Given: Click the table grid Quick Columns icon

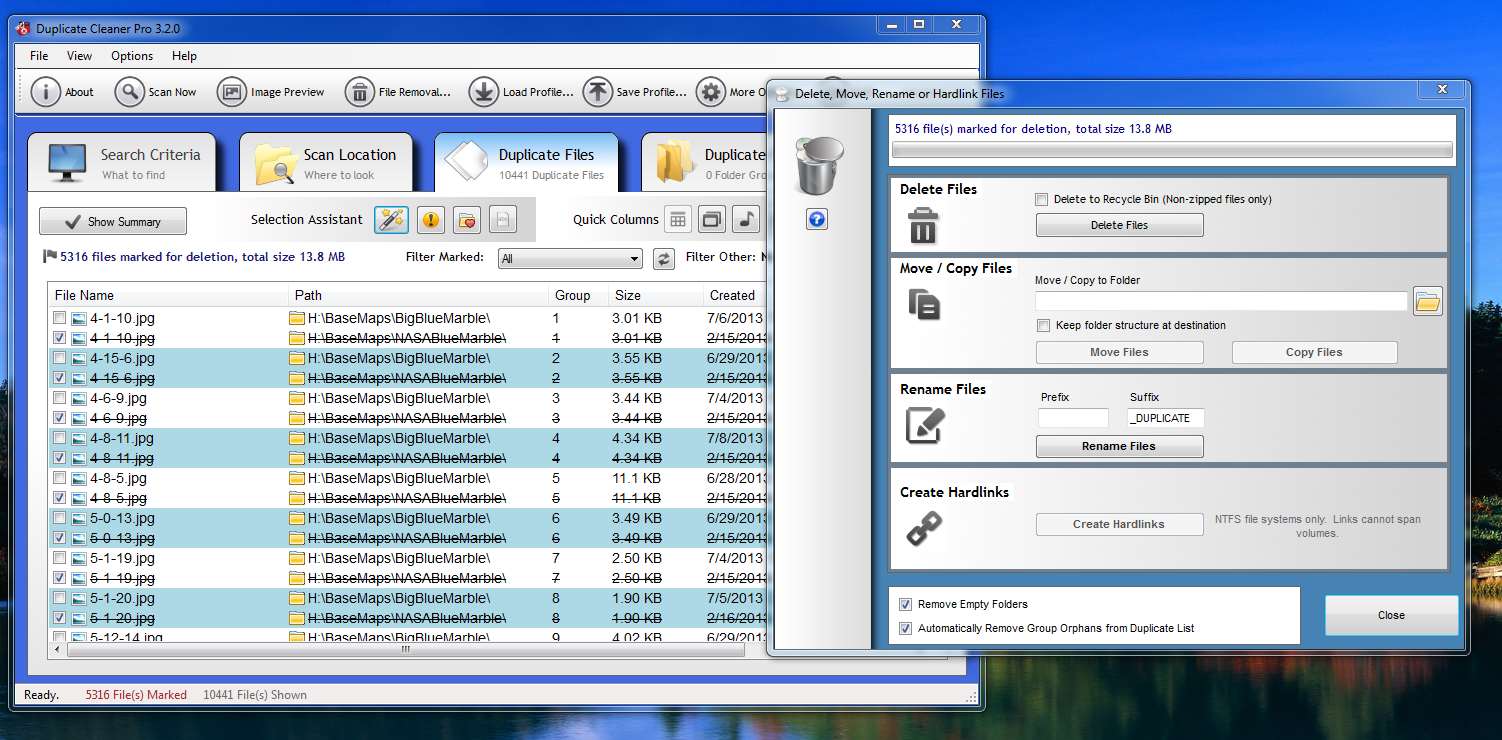Looking at the screenshot, I should (x=678, y=220).
